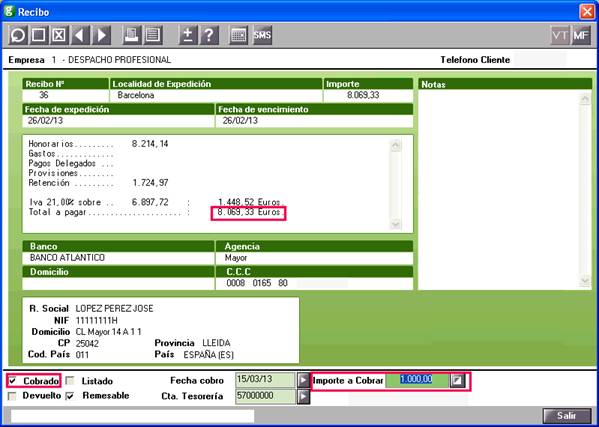
Task: Open the calendar toolbar icon
Action: pos(239,36)
